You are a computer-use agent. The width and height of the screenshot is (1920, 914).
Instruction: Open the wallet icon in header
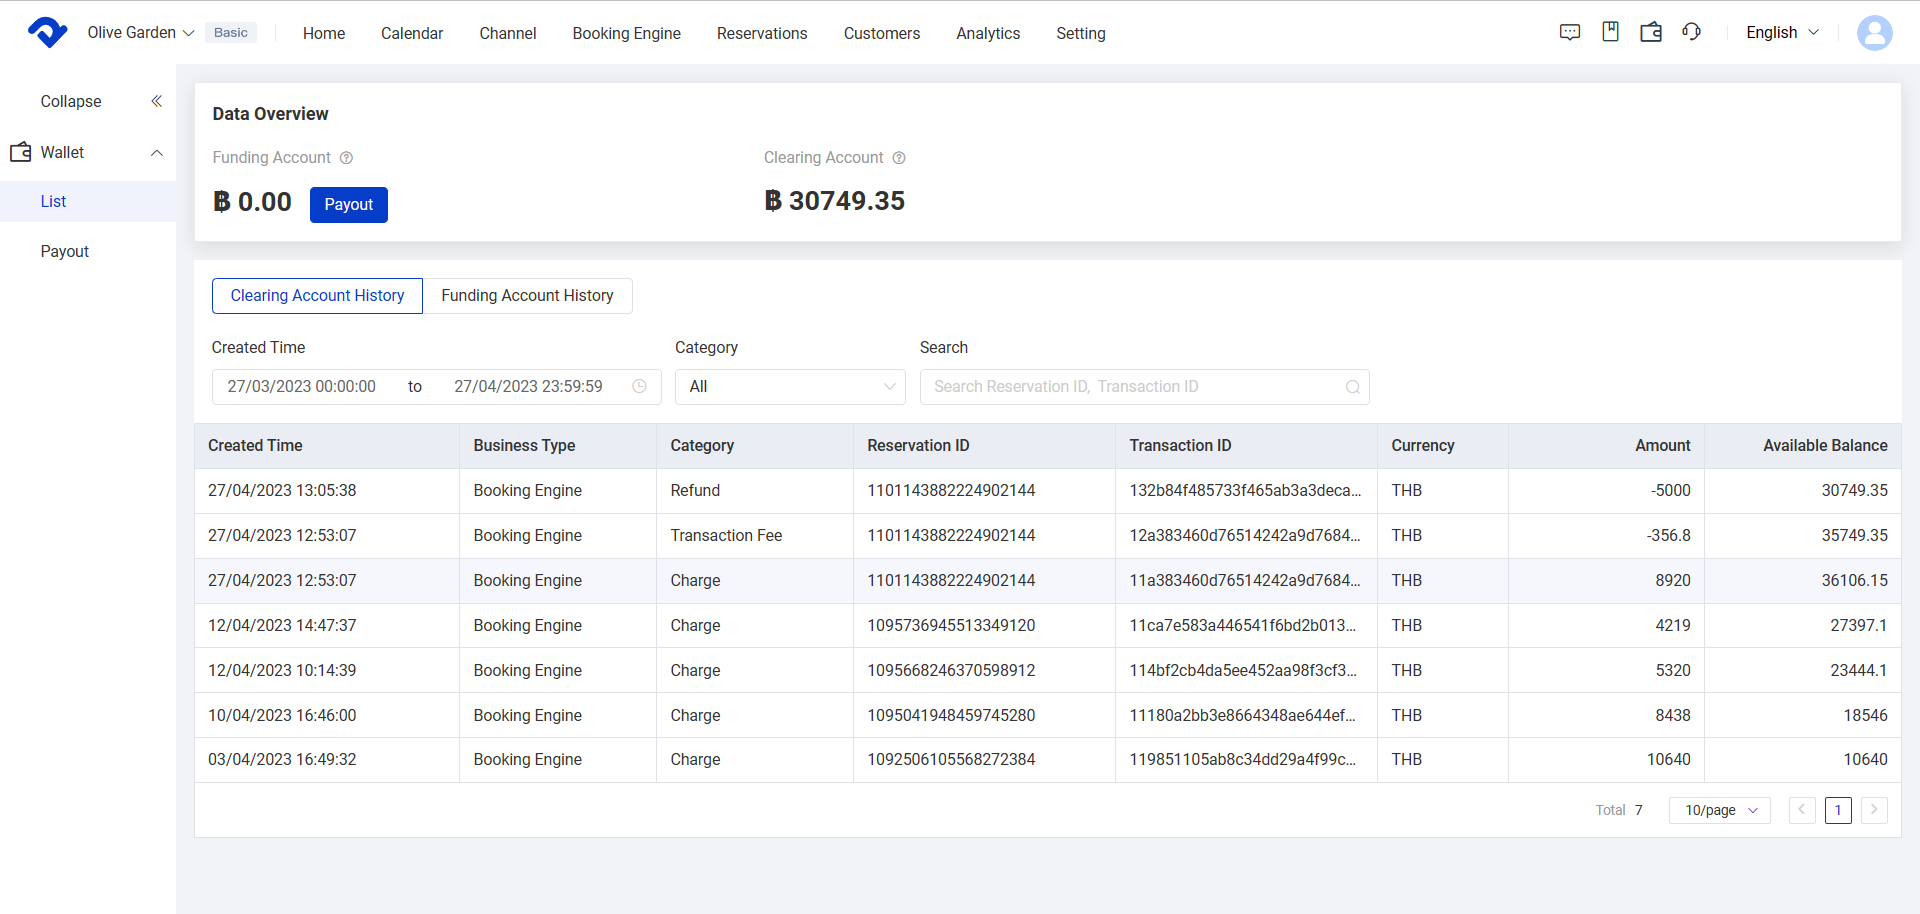tap(1651, 32)
